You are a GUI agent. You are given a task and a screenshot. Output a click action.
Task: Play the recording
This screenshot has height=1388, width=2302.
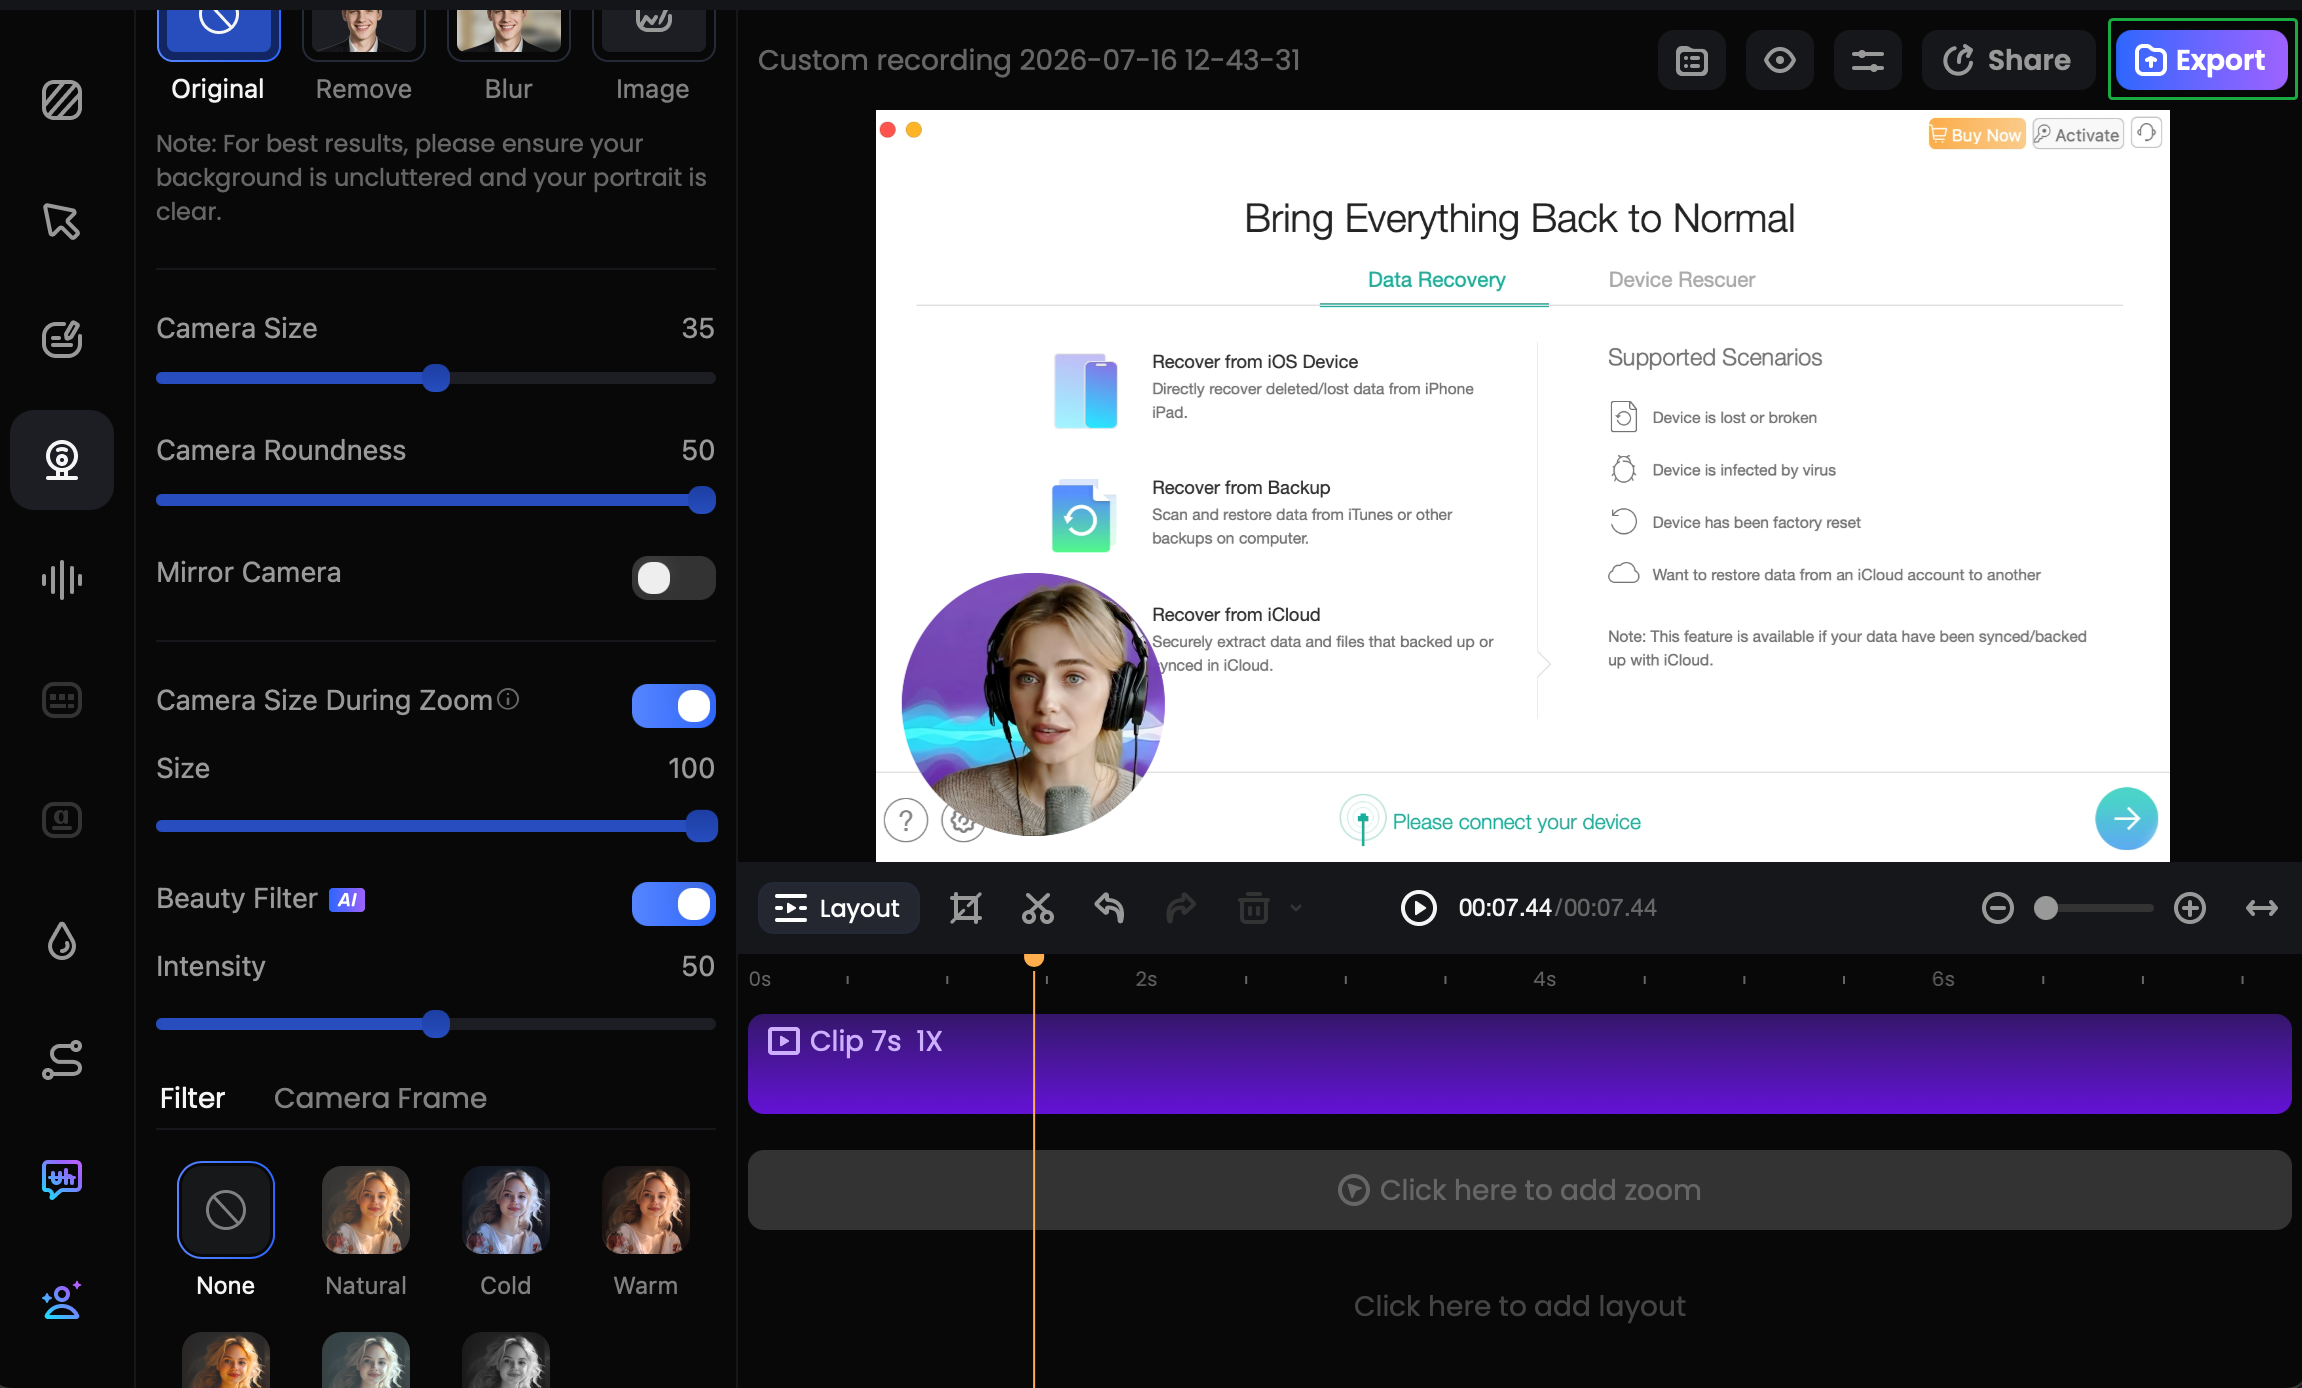click(1418, 908)
